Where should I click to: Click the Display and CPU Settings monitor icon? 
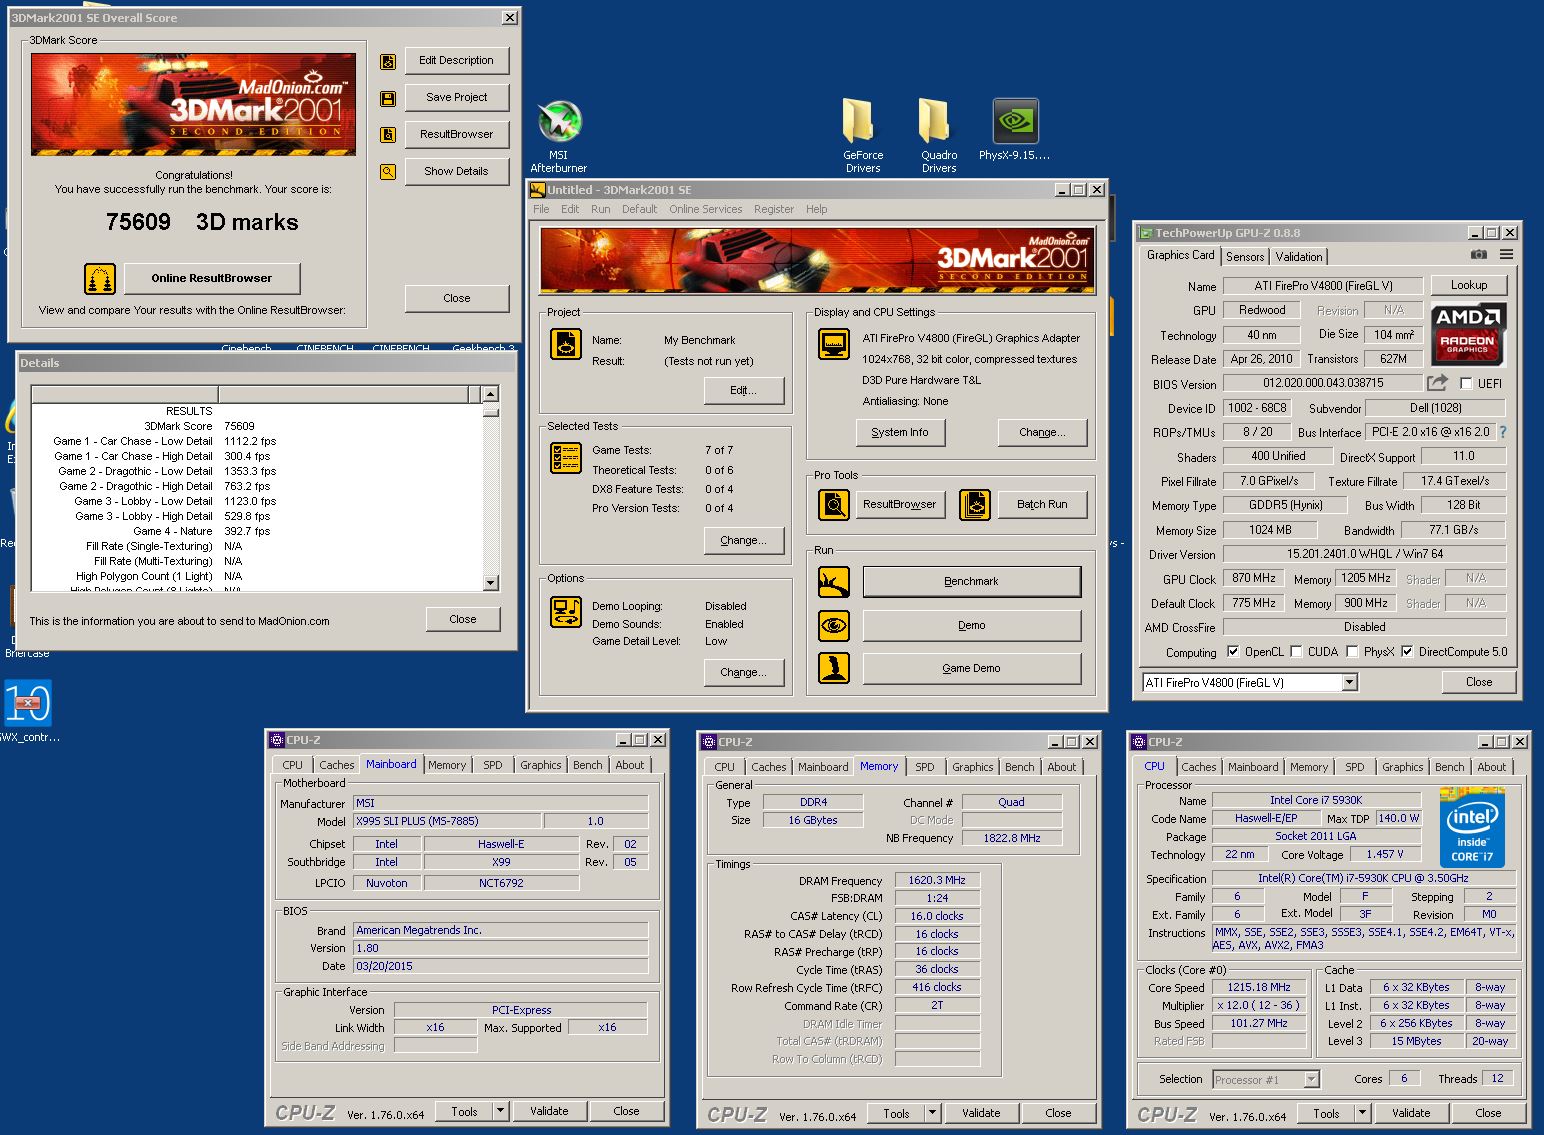(834, 344)
